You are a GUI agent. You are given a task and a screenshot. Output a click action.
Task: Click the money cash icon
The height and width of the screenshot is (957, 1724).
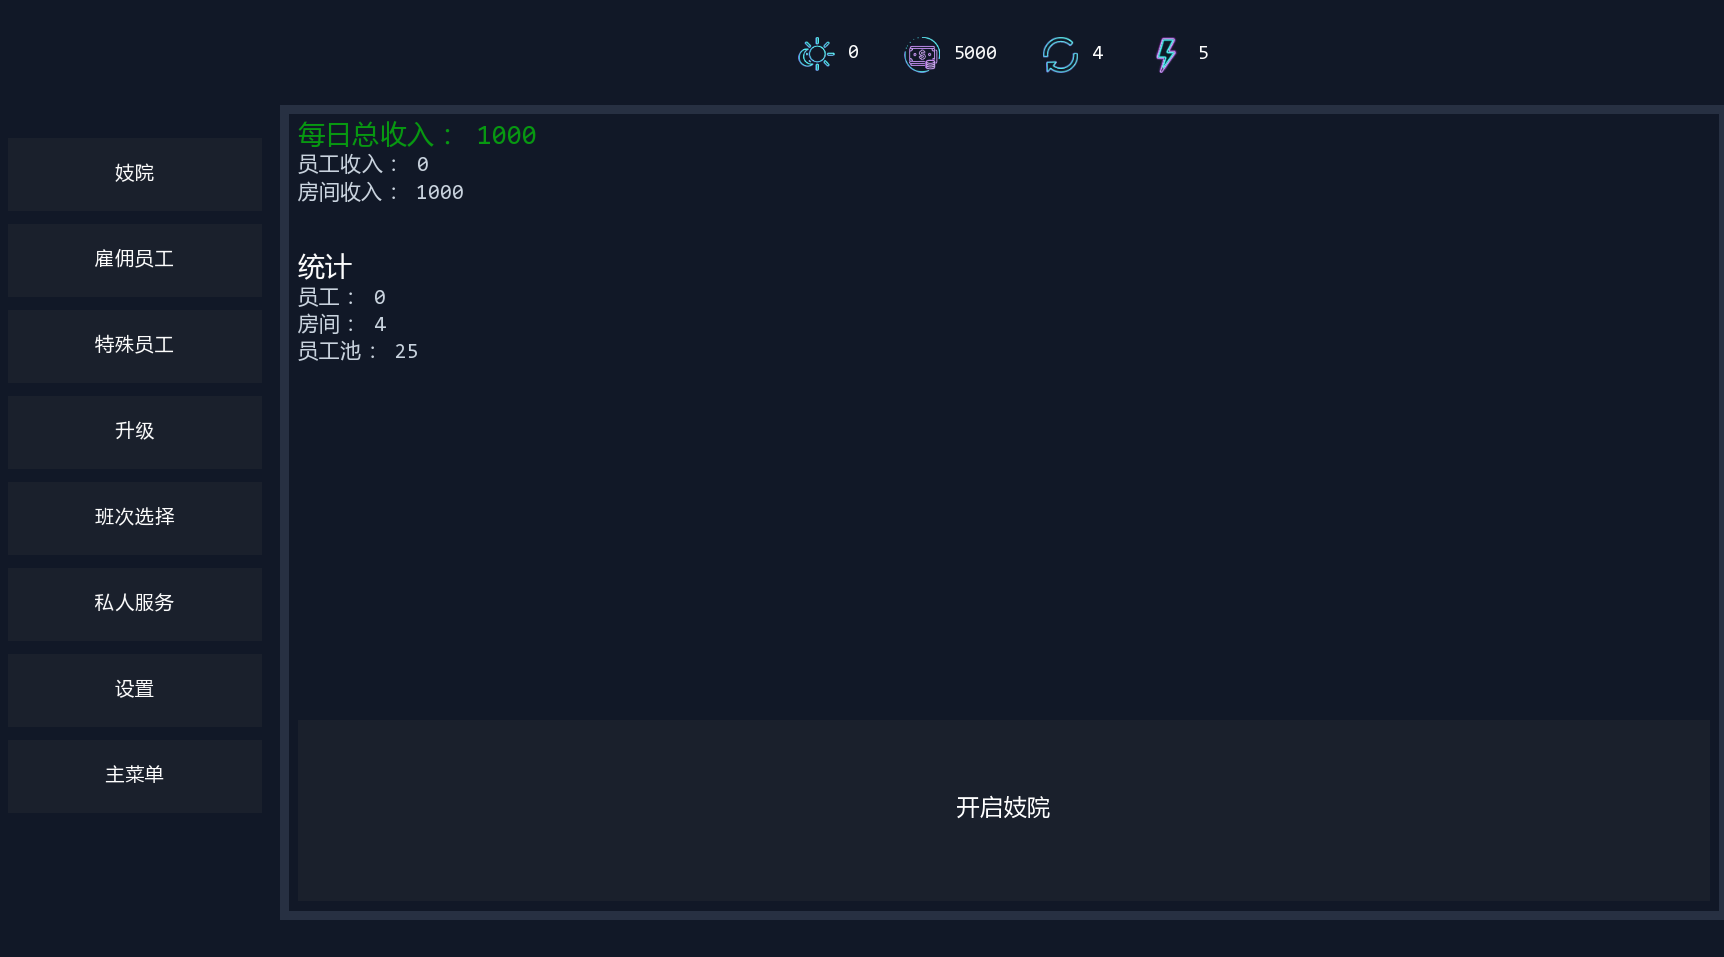coord(921,54)
